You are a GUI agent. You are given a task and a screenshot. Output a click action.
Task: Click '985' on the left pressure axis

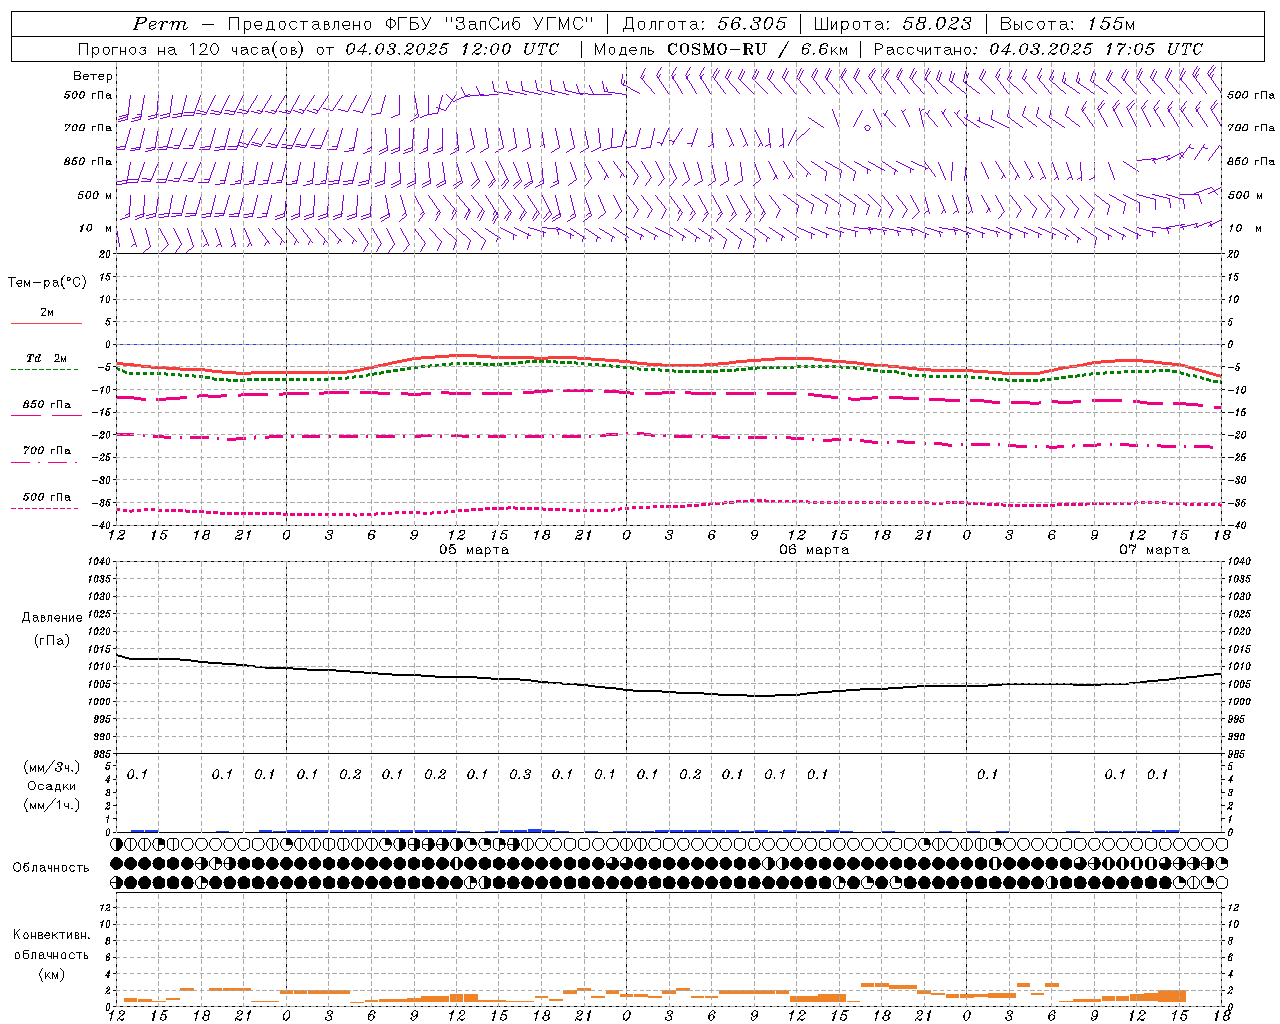pos(103,754)
